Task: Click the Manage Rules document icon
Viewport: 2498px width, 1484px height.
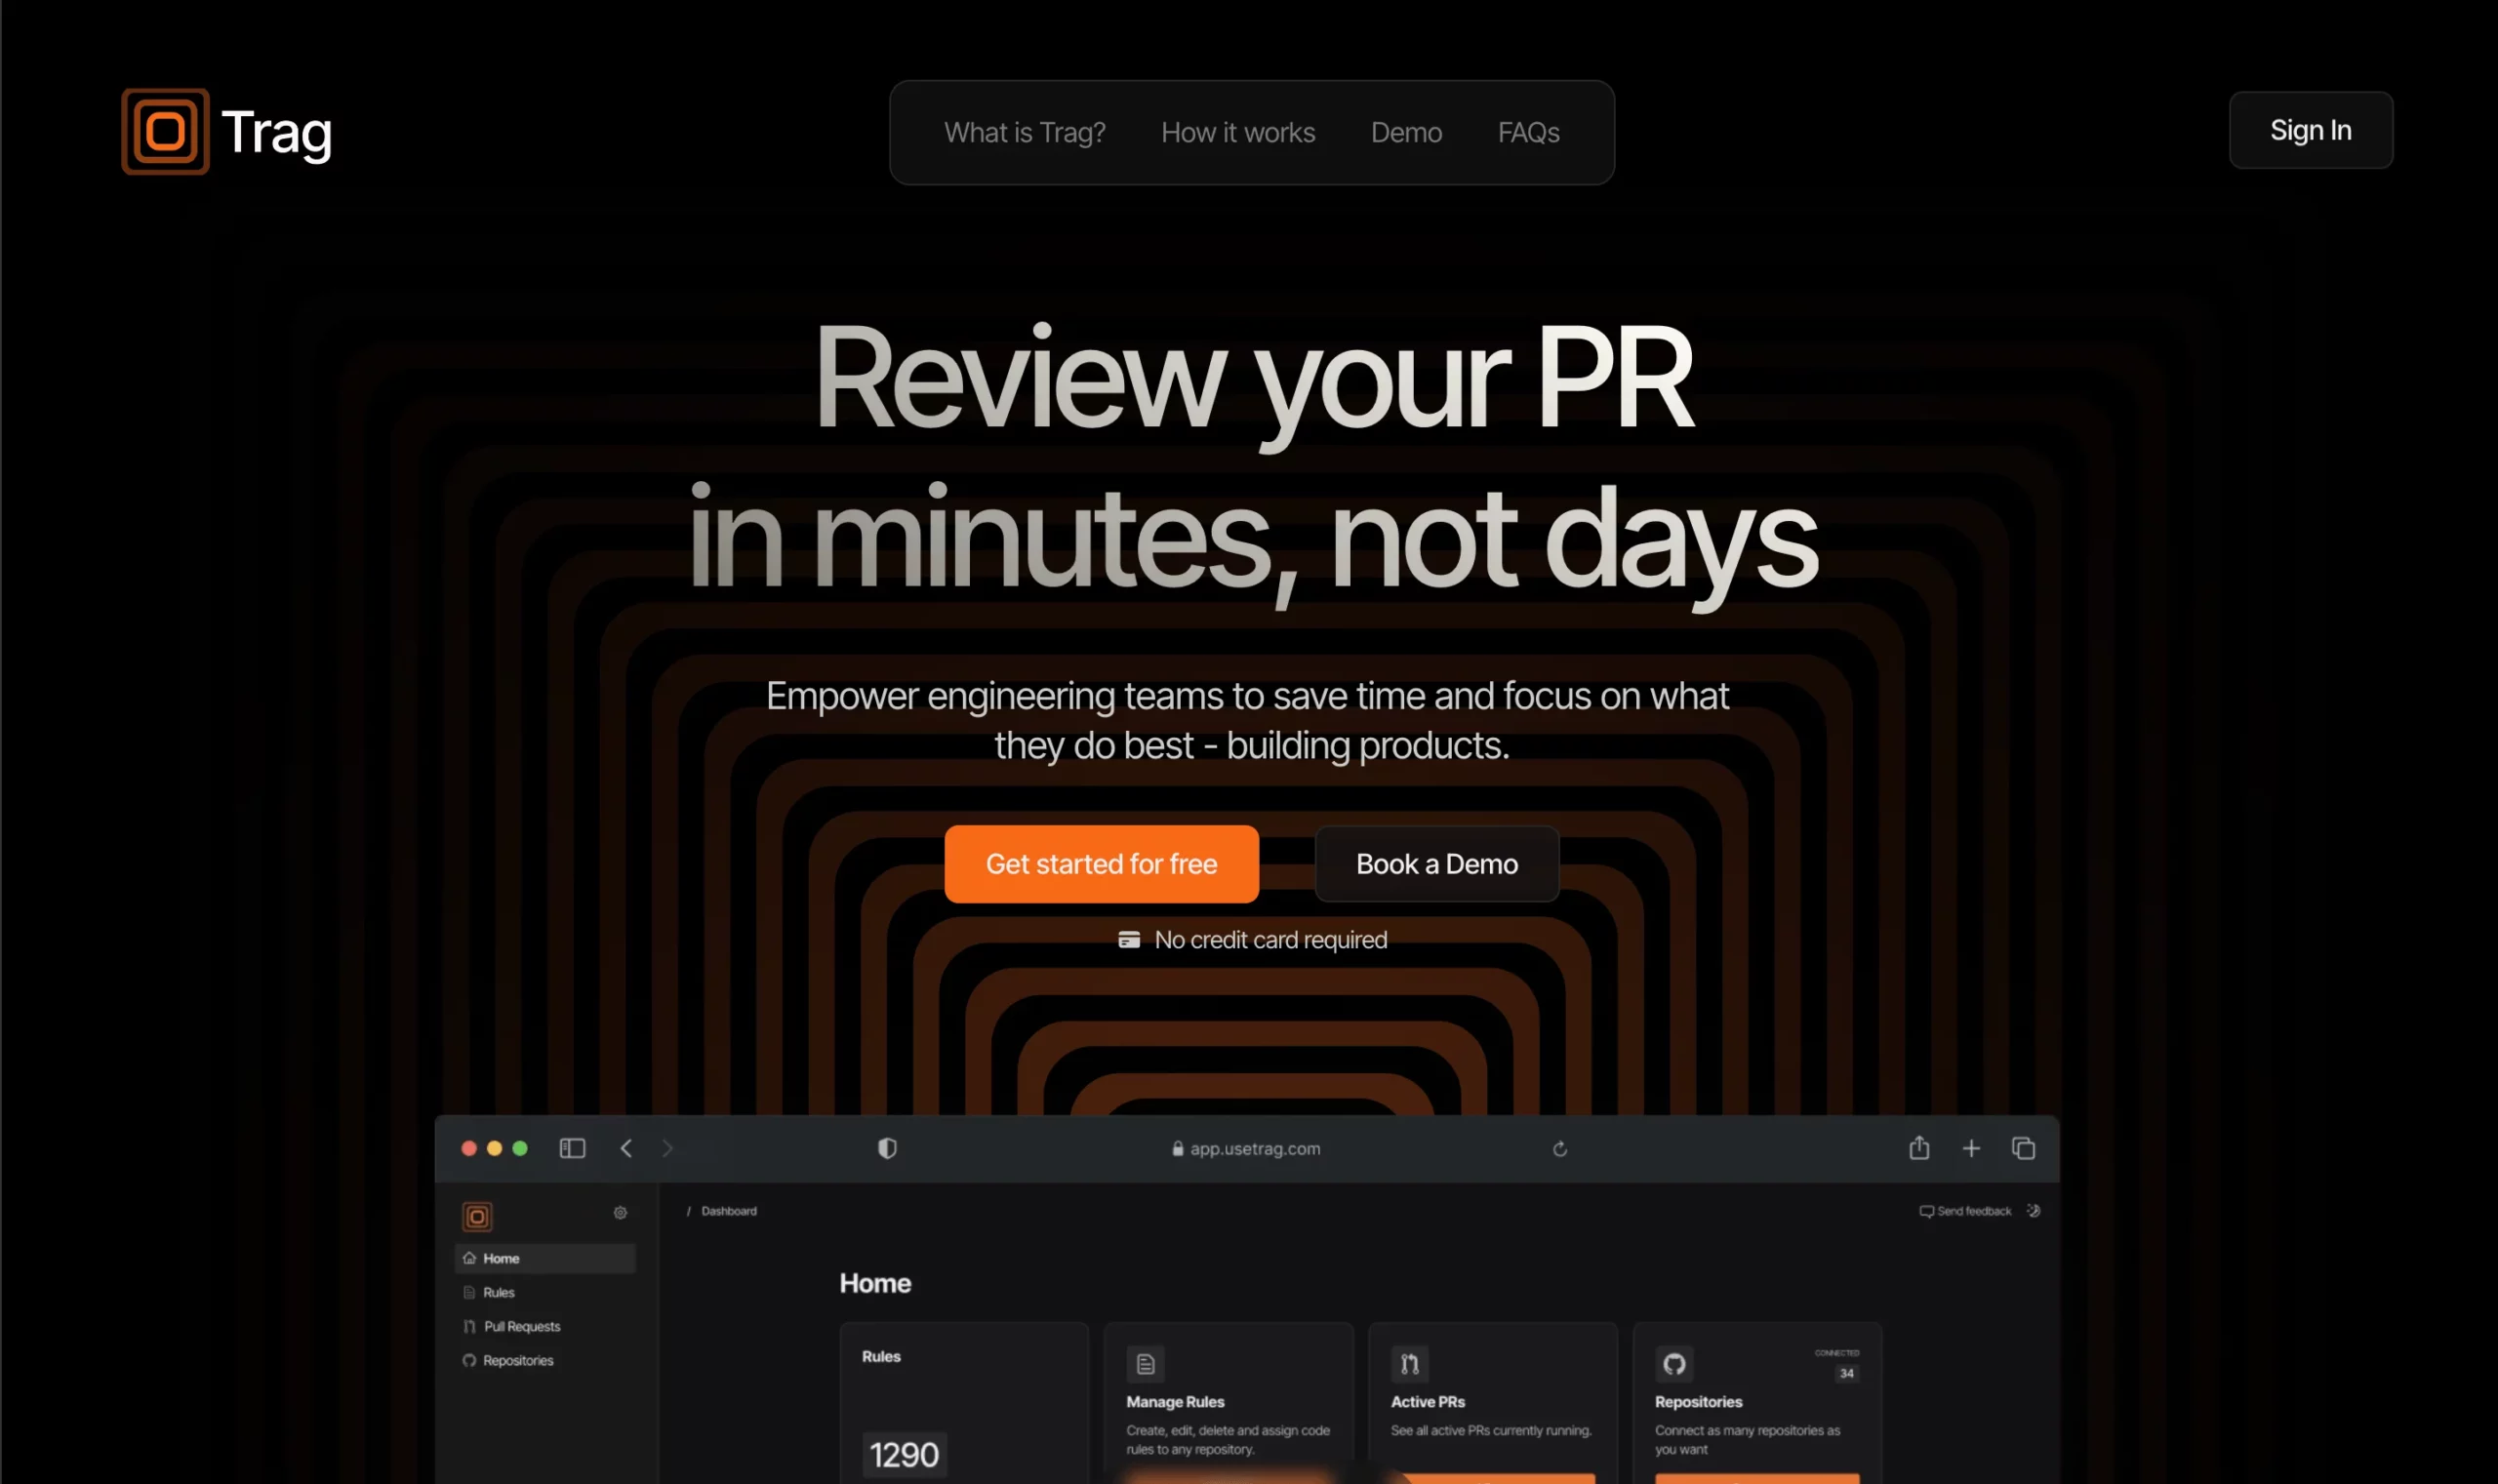Action: (1146, 1364)
